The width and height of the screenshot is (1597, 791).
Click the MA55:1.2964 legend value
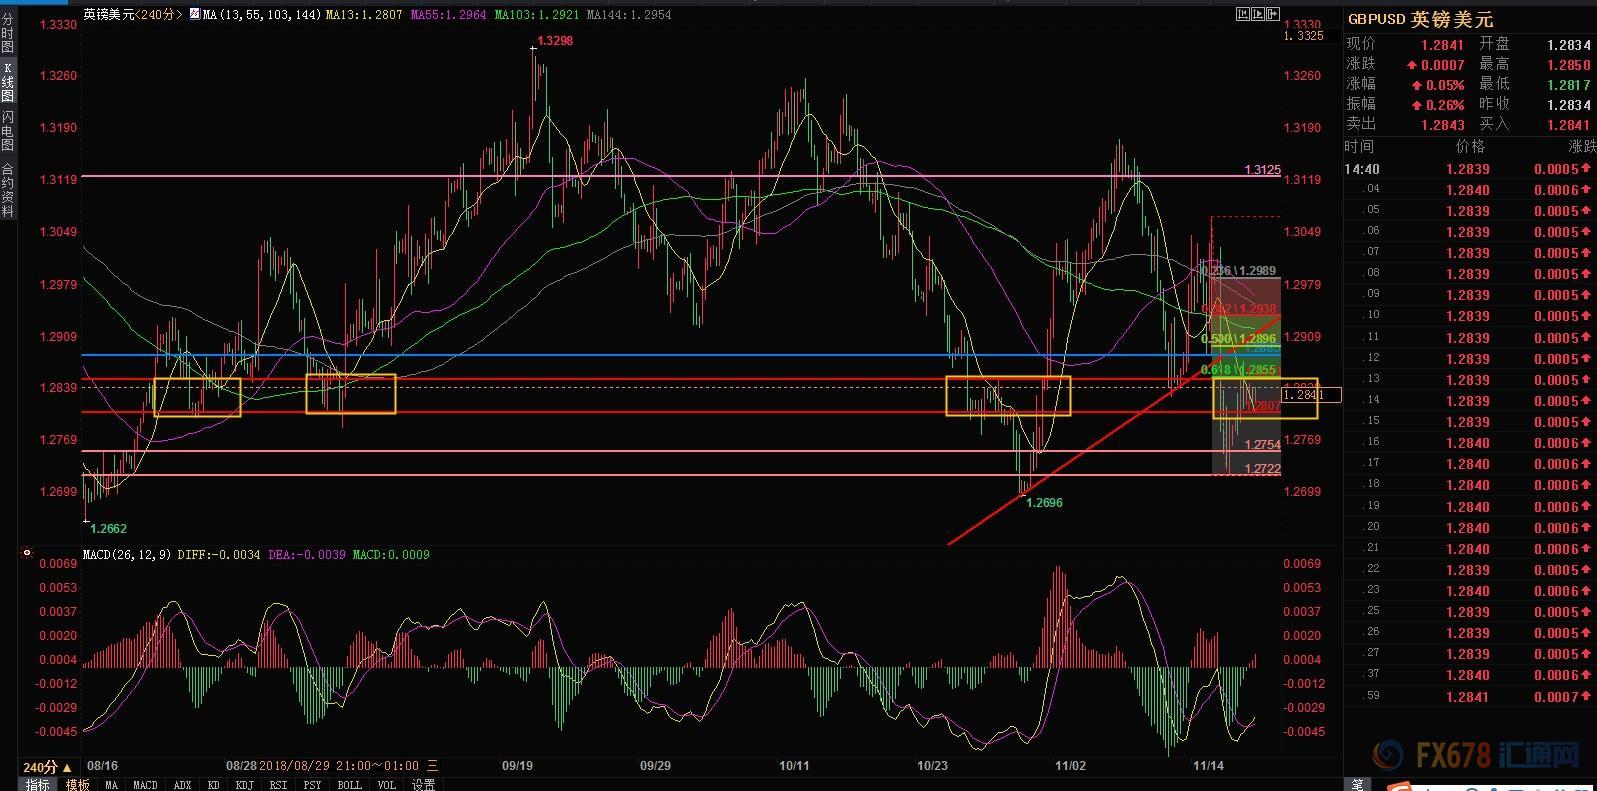[449, 15]
